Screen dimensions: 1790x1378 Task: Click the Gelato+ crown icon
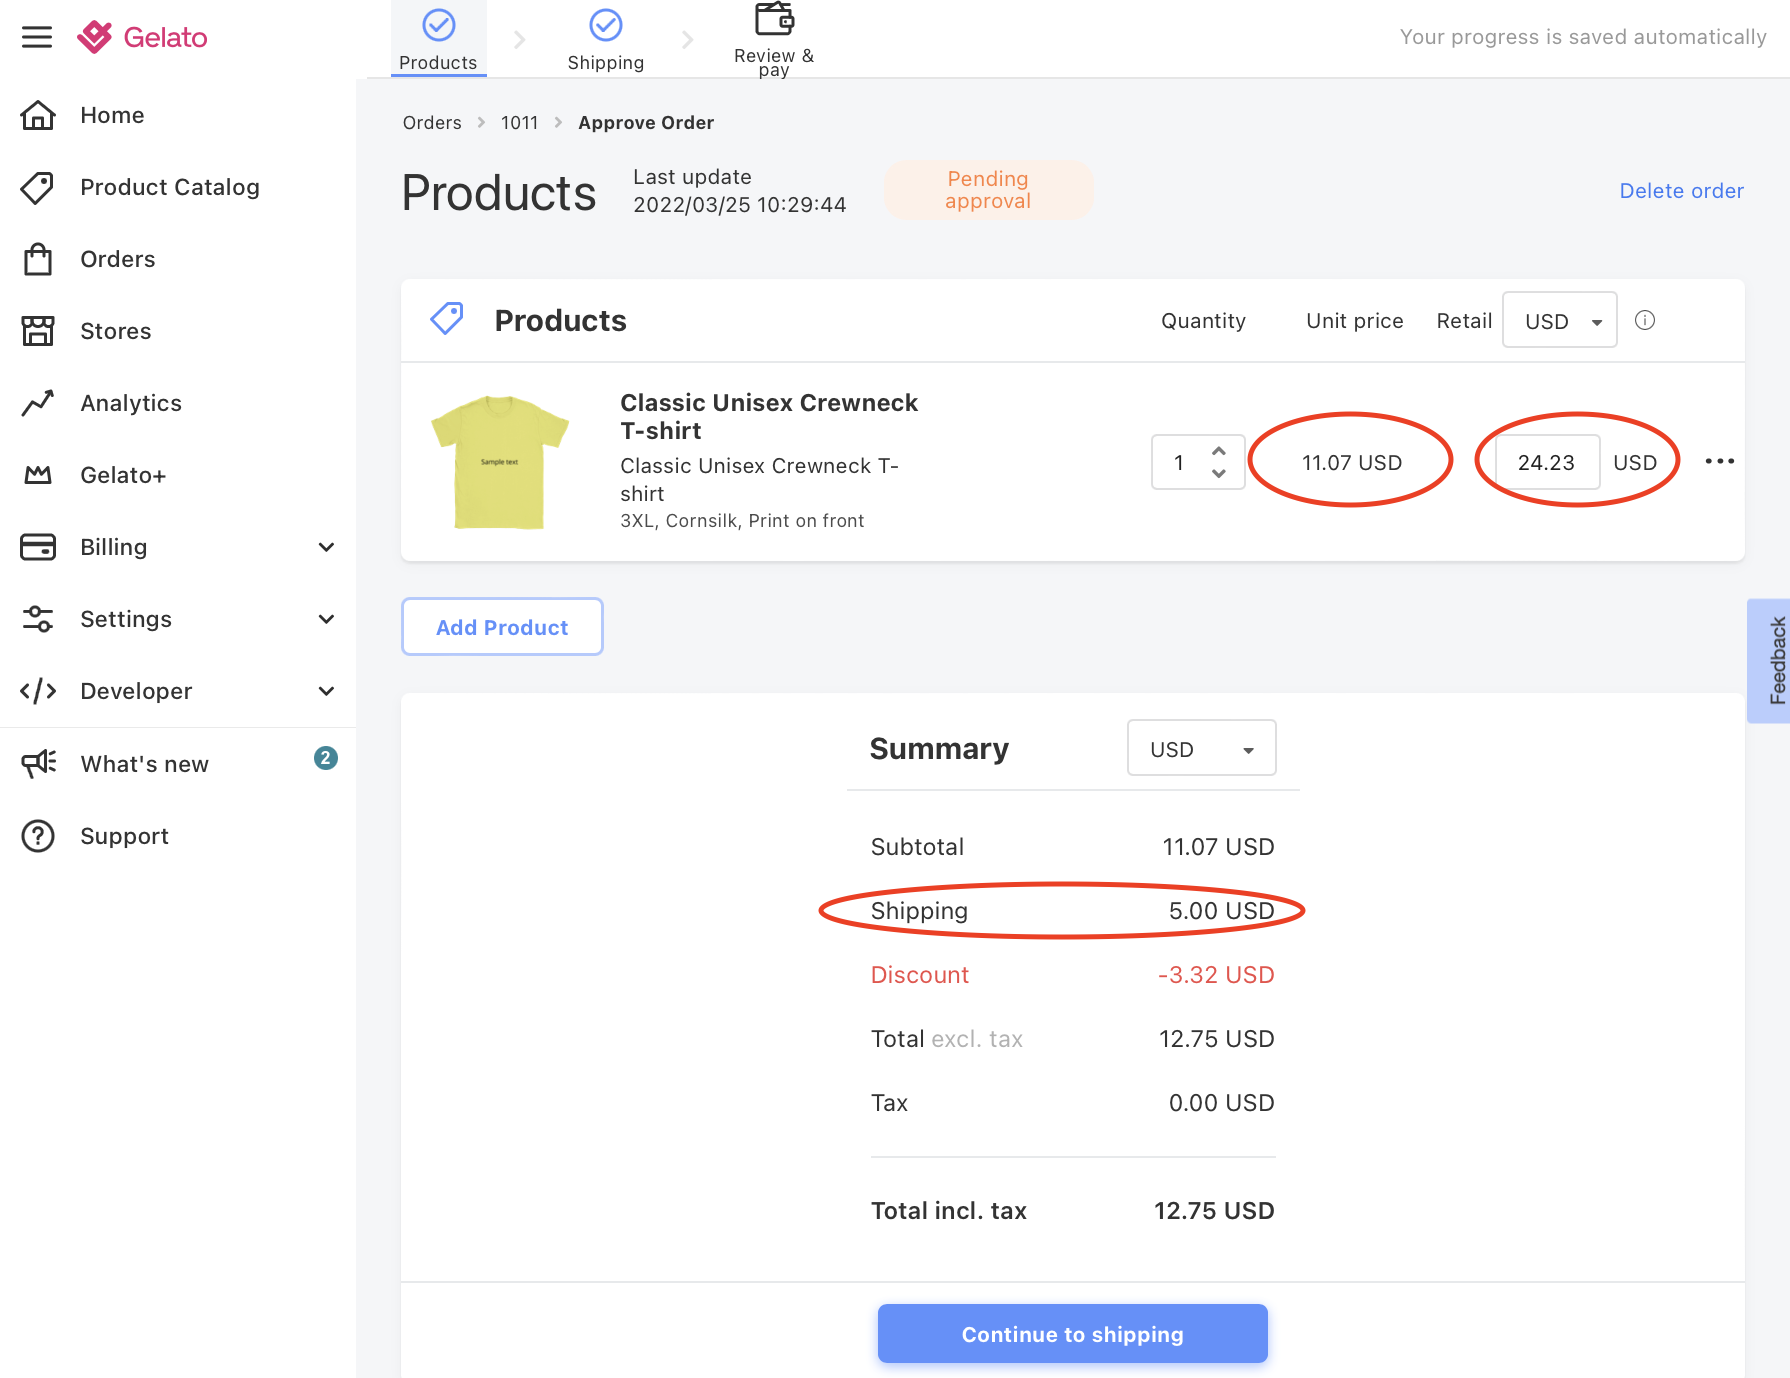click(38, 475)
